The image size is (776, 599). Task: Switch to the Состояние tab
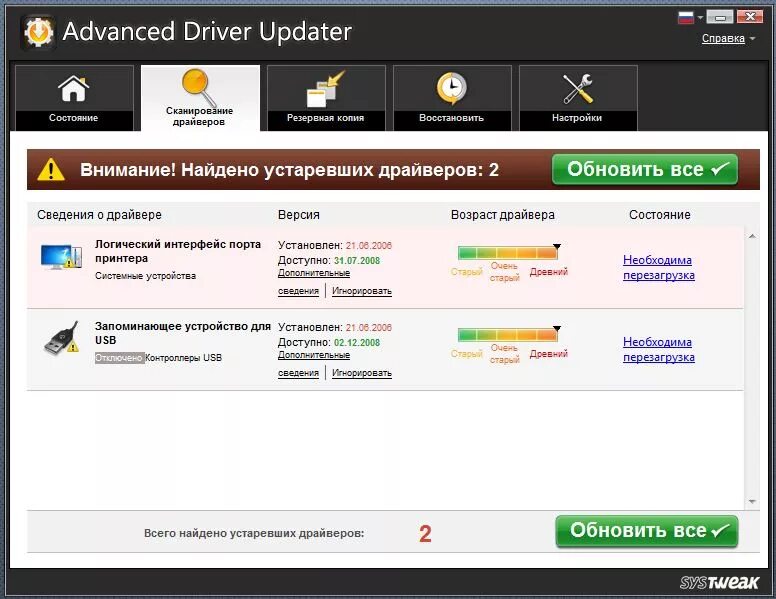(74, 98)
